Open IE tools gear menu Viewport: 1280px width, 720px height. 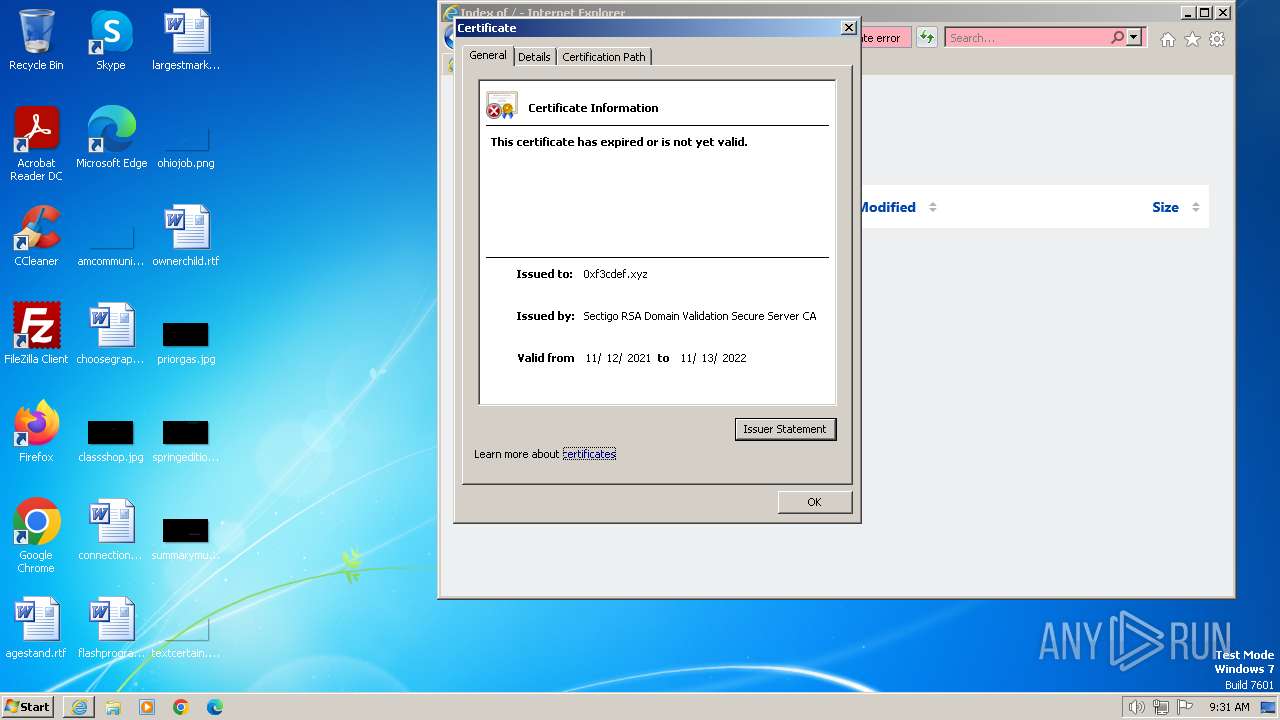pyautogui.click(x=1217, y=39)
